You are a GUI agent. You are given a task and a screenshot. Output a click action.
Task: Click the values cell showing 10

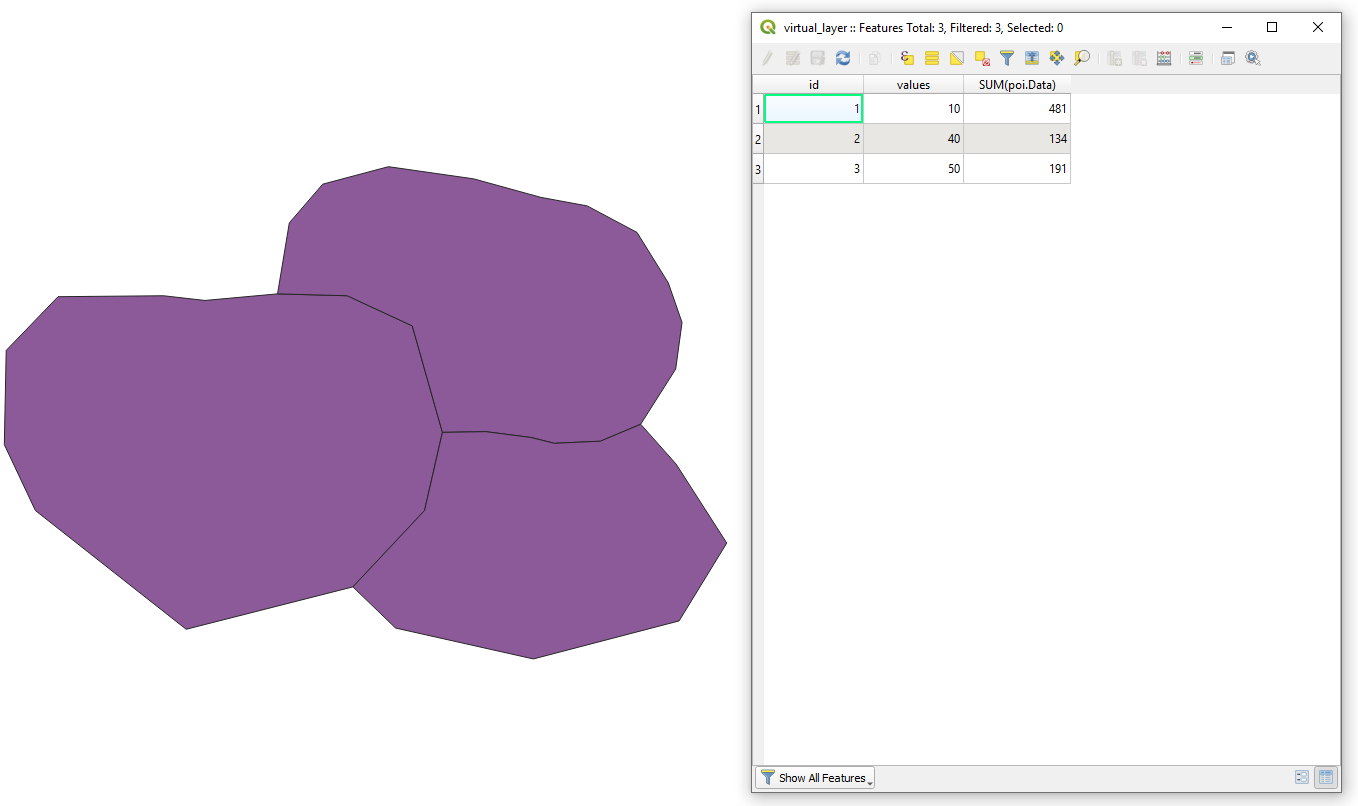click(913, 109)
